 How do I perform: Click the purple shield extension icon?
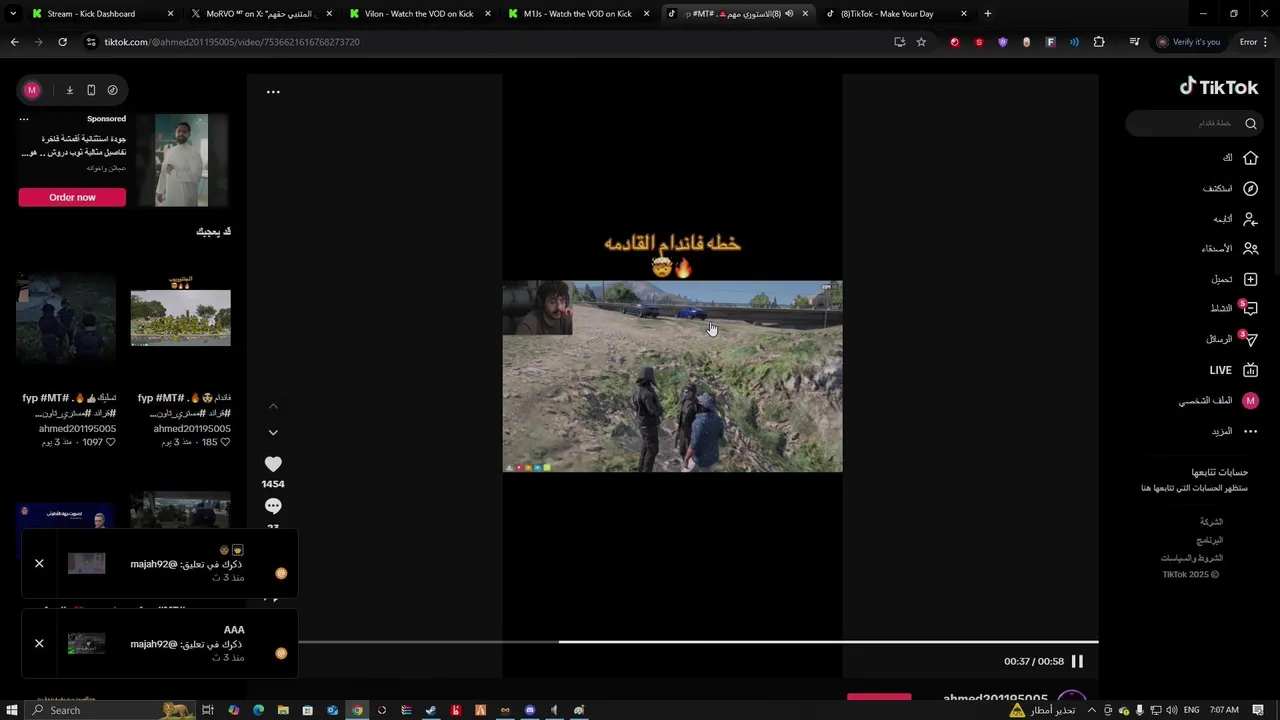[x=1003, y=42]
